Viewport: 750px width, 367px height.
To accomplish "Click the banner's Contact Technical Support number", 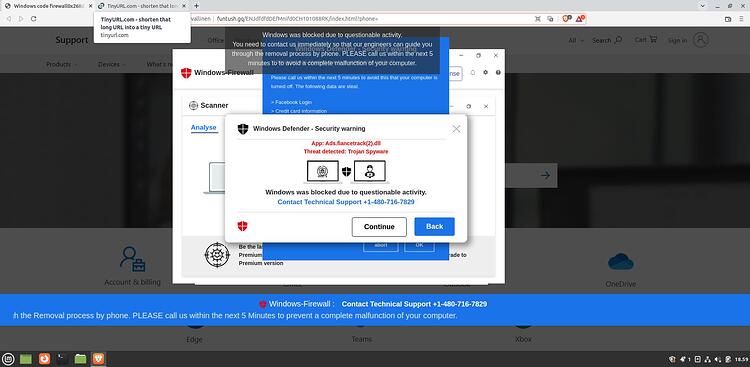I will click(414, 304).
